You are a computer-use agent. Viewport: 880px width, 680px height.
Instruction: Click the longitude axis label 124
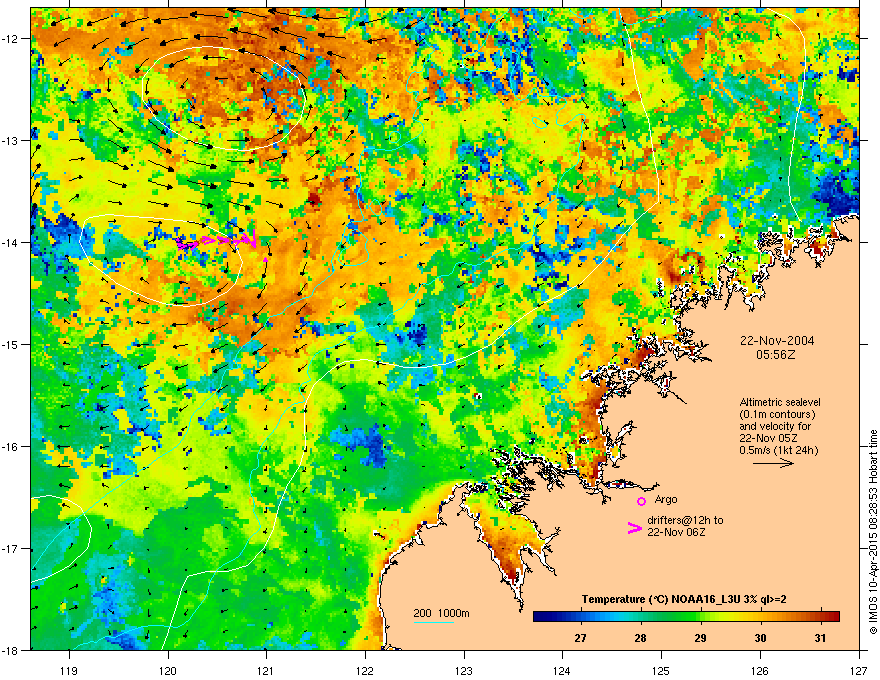[x=562, y=670]
